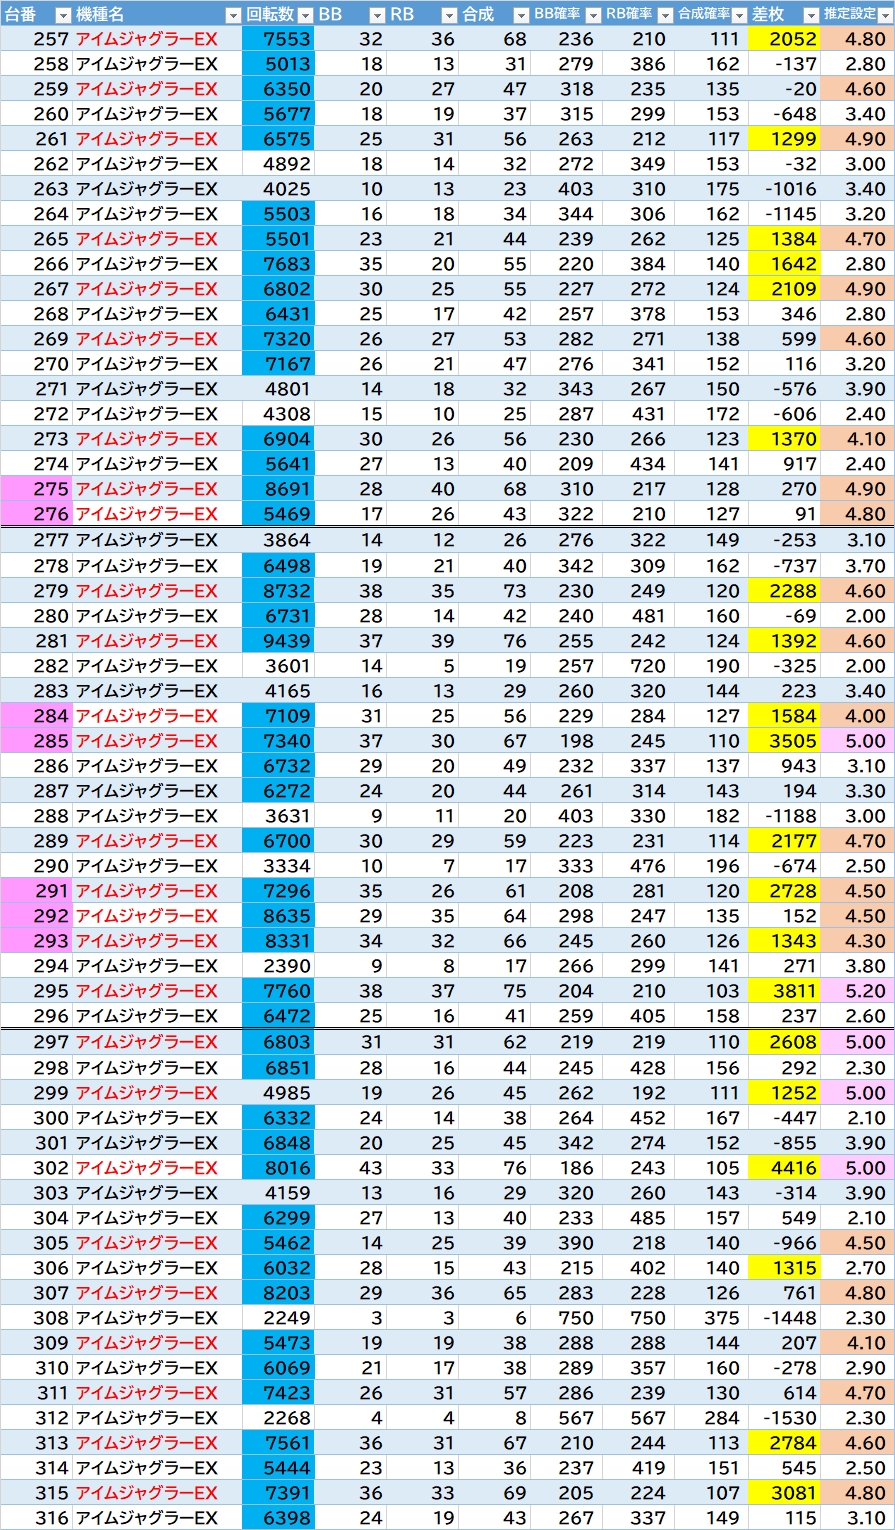The image size is (895, 1530).
Task: Select 回転数 value 7320 in row 269
Action: click(x=278, y=339)
